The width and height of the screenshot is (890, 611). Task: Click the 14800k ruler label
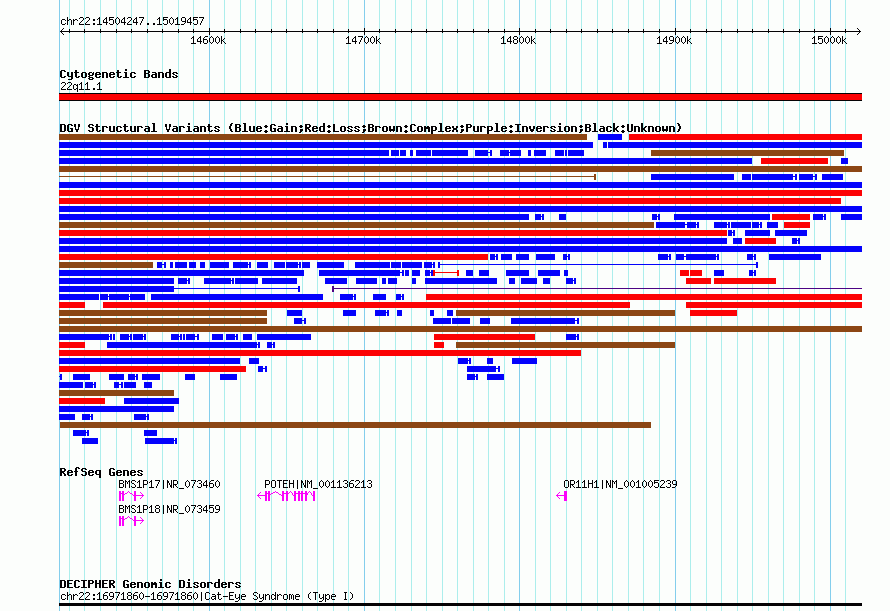point(518,40)
